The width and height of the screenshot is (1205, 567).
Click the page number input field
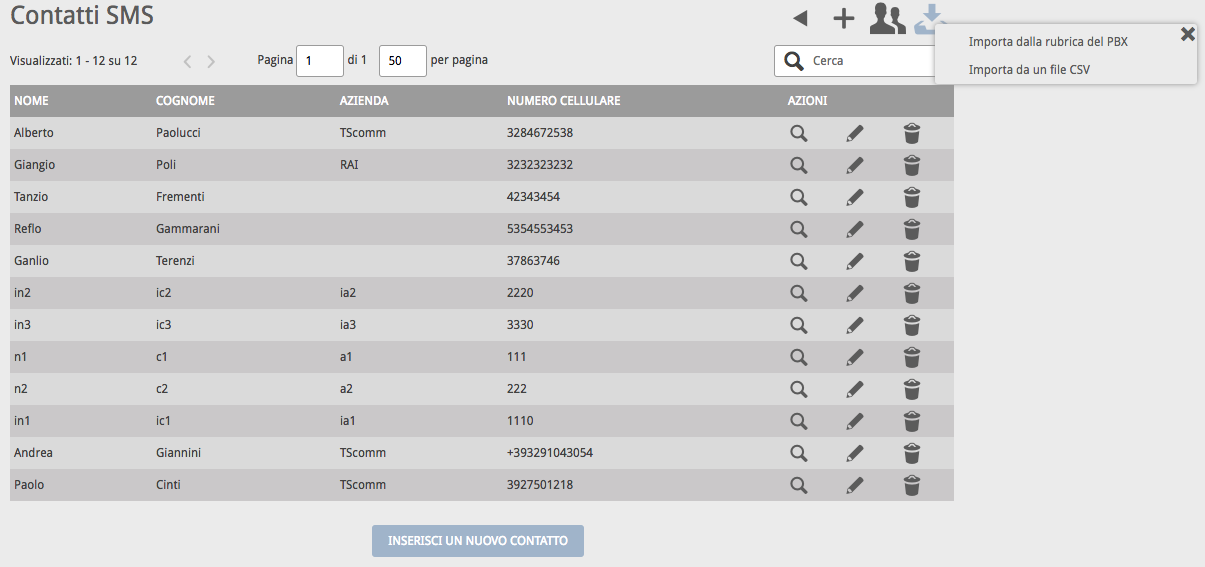pos(320,61)
